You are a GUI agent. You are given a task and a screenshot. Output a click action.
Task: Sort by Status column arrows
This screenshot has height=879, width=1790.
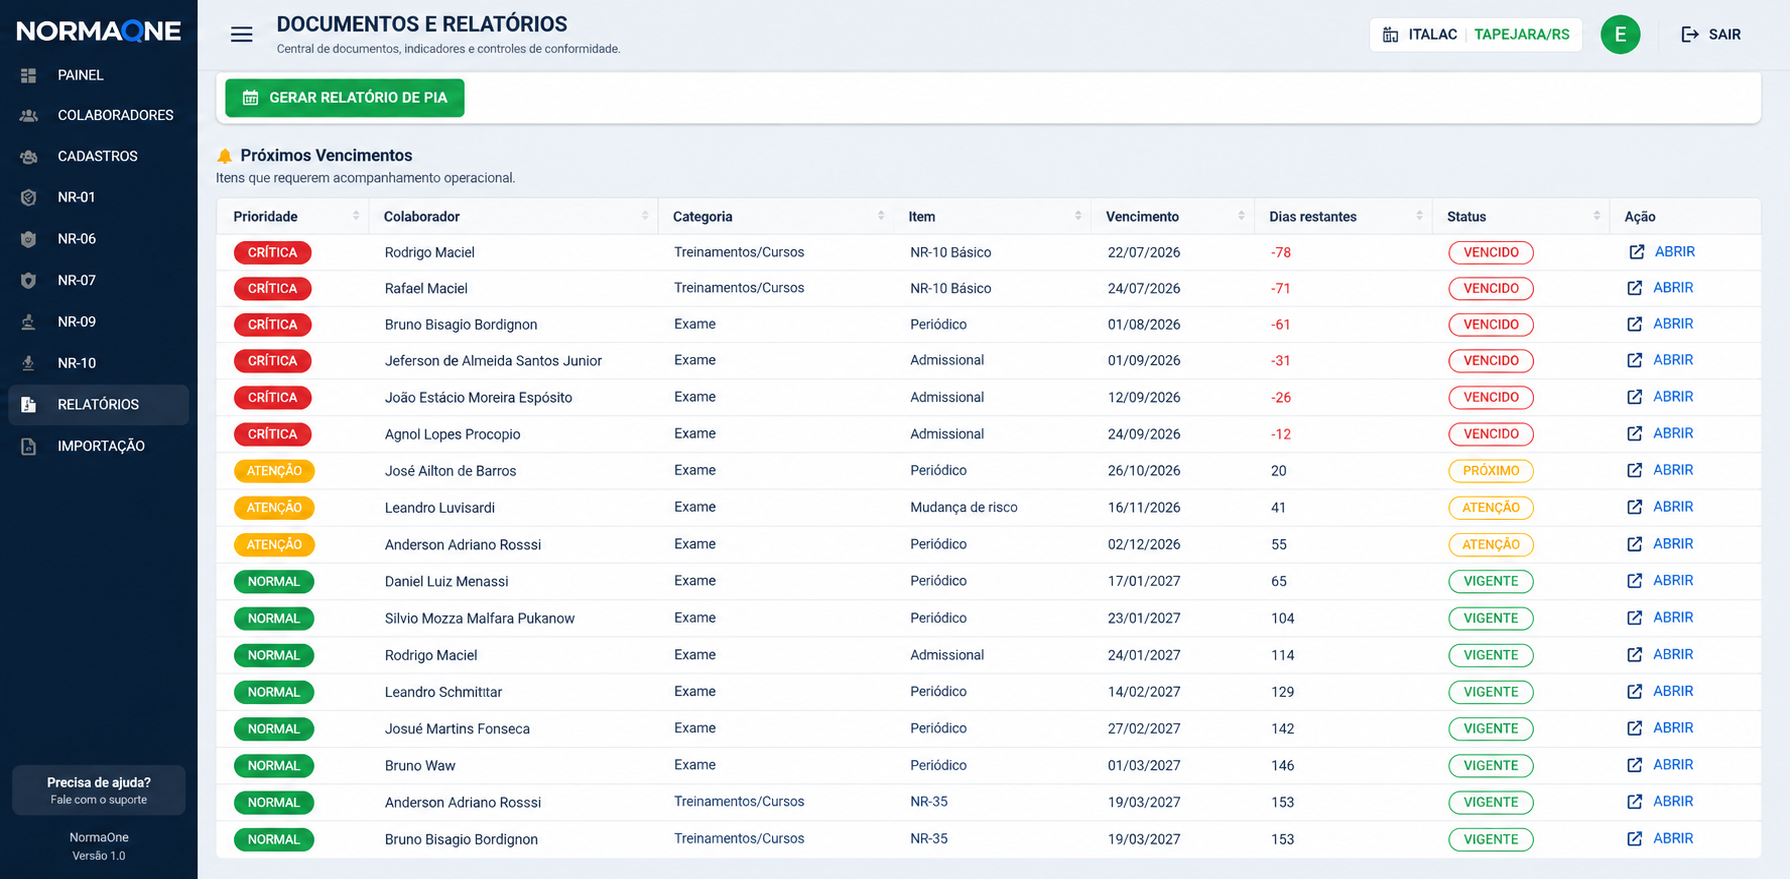(x=1596, y=216)
